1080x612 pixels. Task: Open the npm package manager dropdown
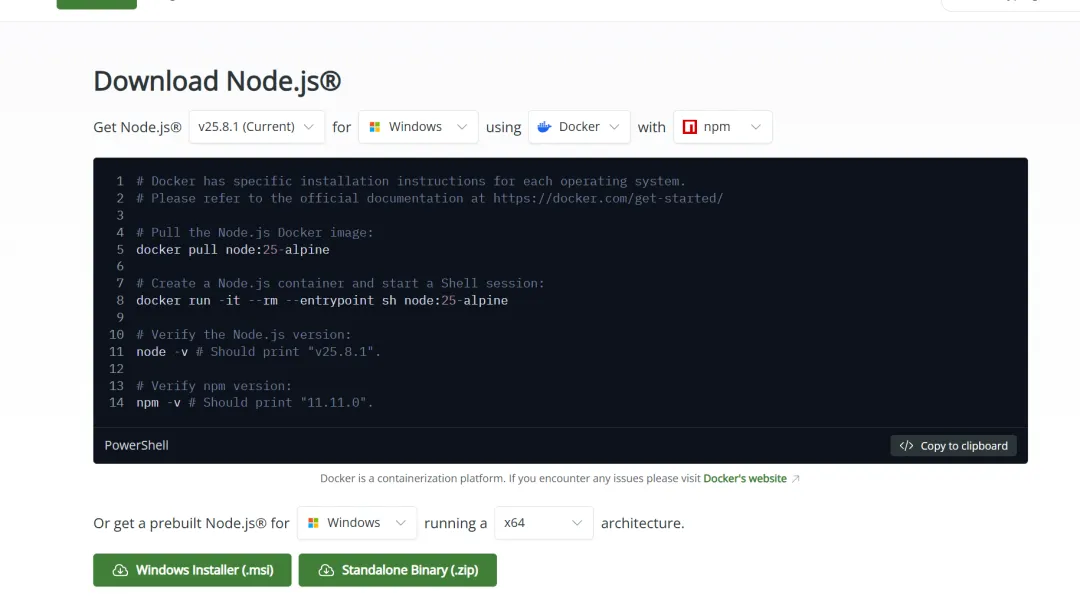tap(723, 127)
